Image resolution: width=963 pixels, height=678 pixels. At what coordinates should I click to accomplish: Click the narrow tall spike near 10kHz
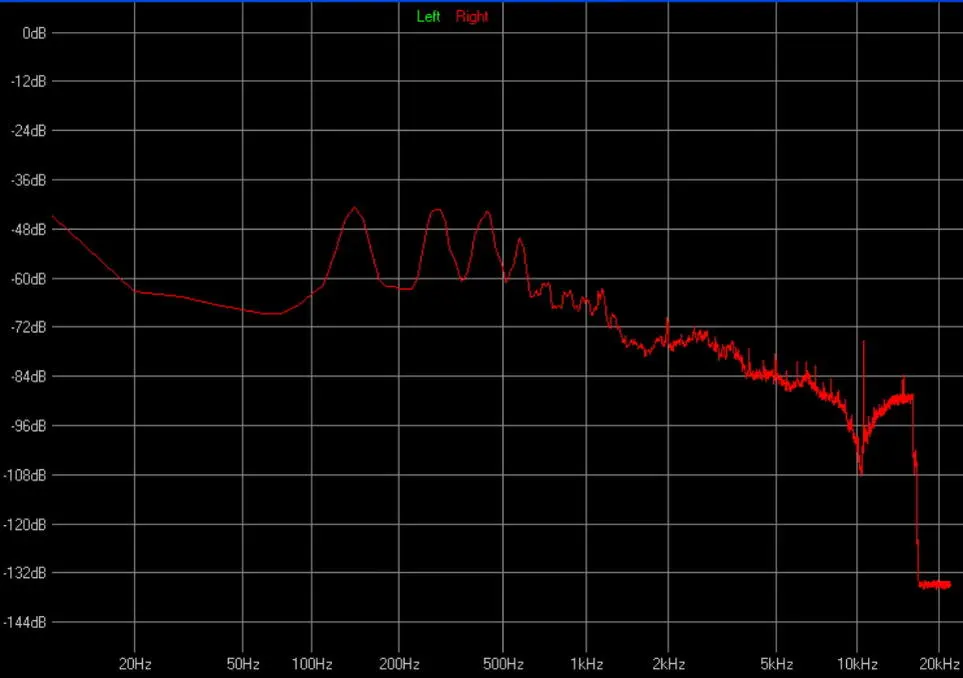pos(863,345)
